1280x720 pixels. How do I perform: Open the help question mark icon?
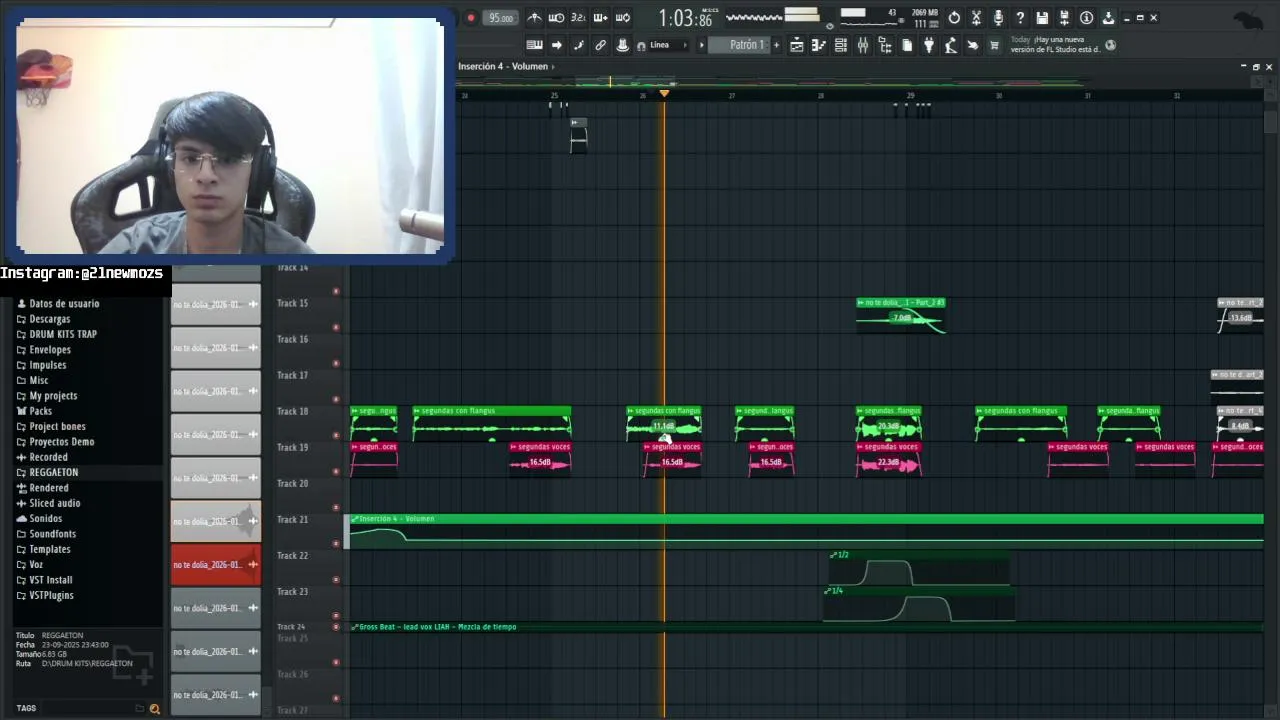point(1020,18)
